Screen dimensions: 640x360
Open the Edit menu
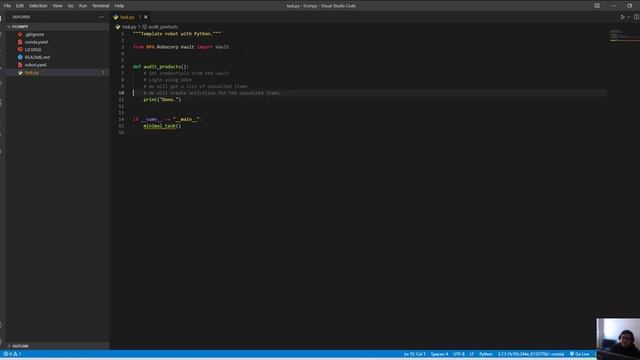point(20,6)
